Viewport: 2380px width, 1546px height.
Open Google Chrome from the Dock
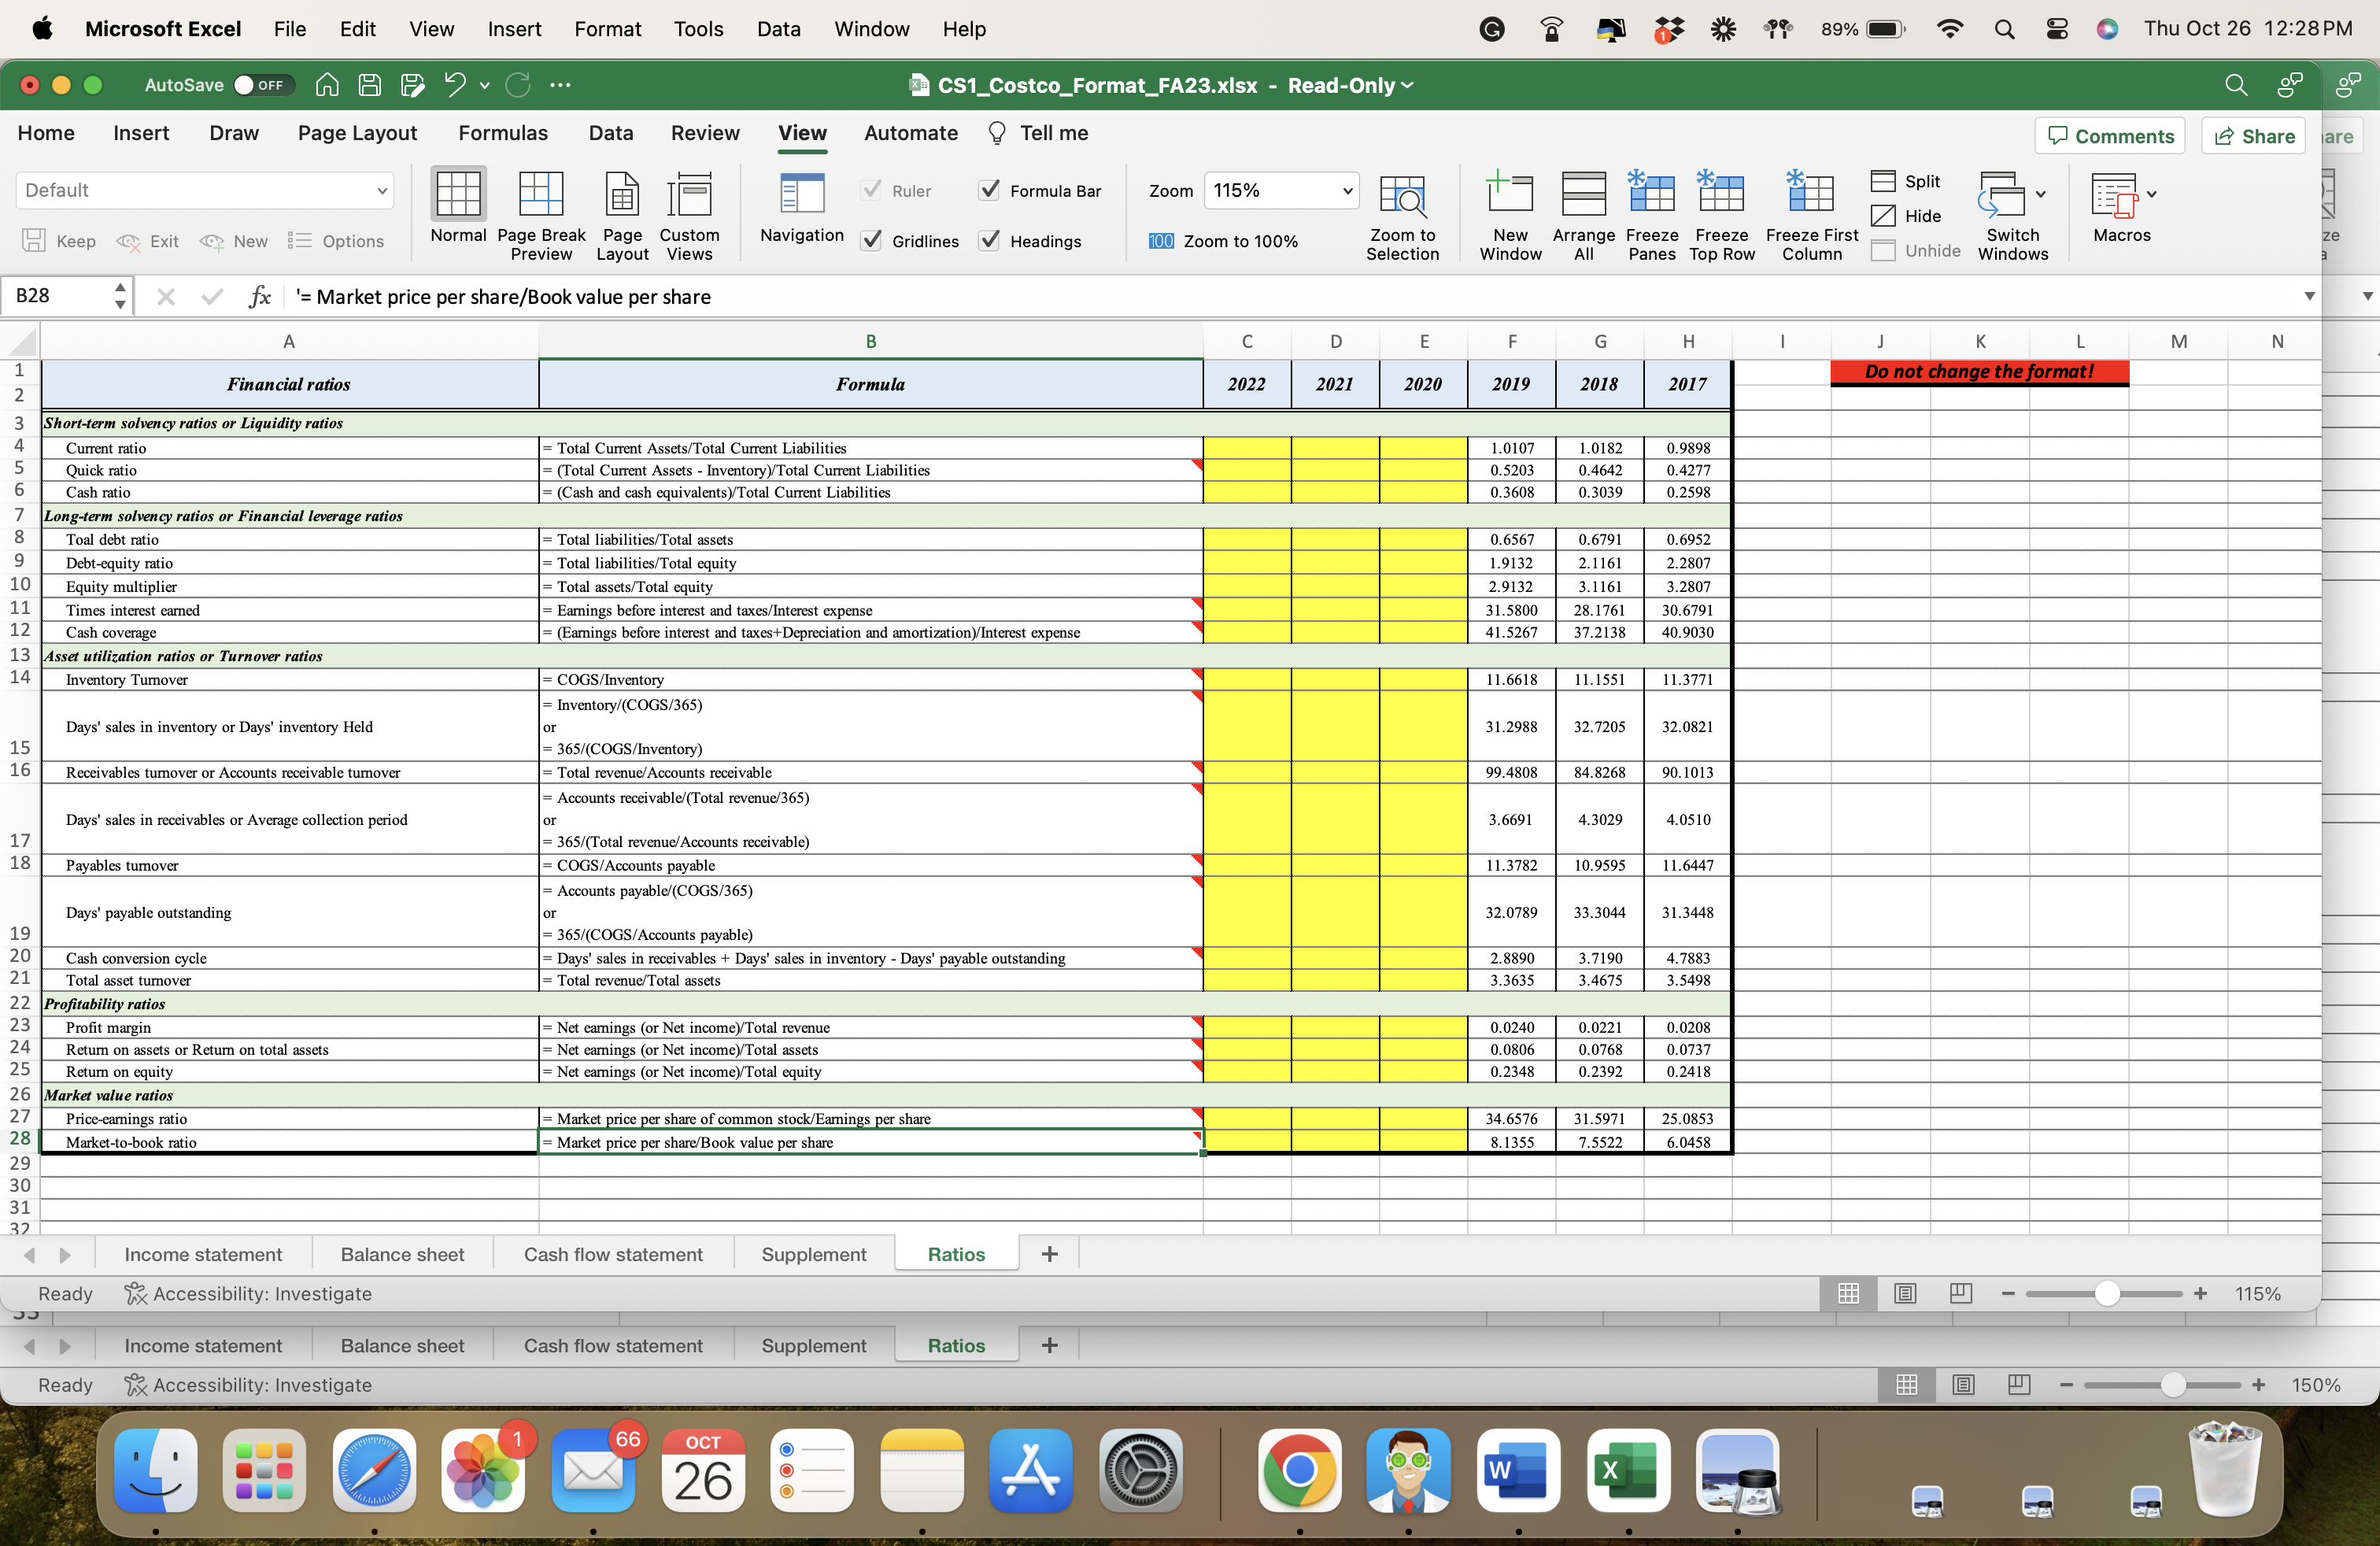coord(1299,1470)
